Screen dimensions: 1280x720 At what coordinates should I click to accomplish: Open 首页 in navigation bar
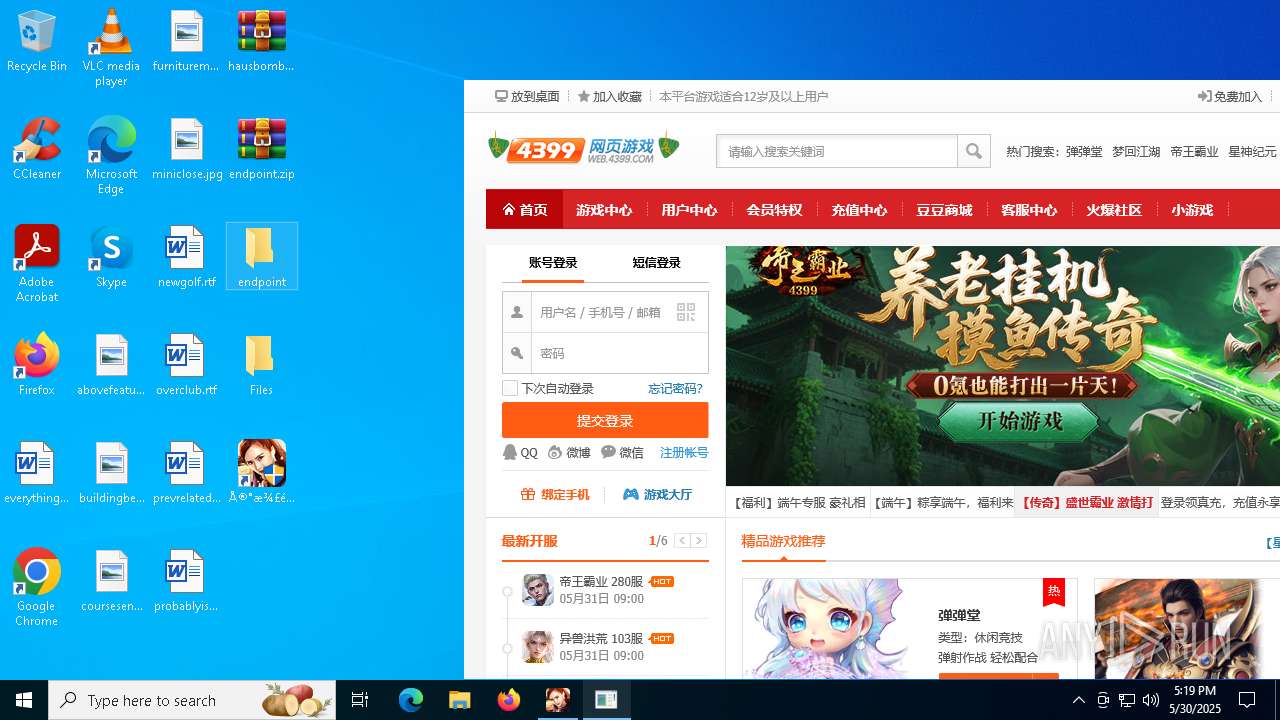pos(525,209)
